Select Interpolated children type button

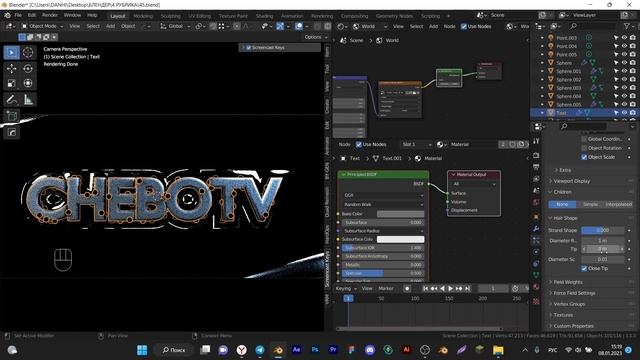(618, 204)
